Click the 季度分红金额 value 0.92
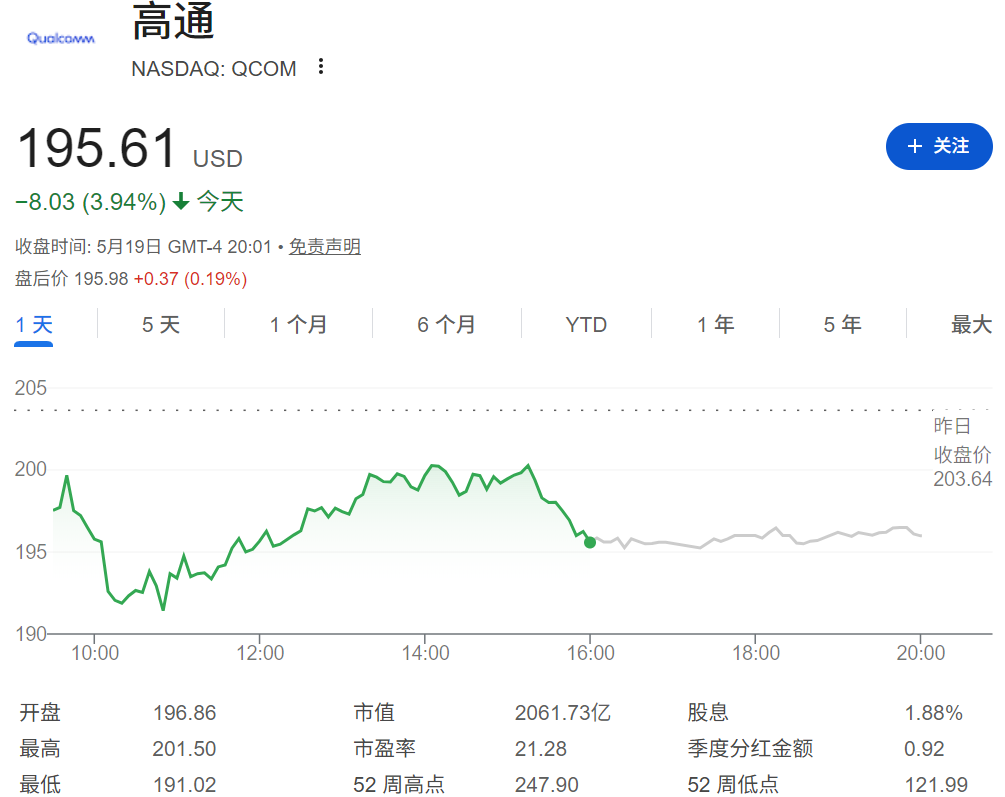Screen dimensions: 1005x797 (924, 749)
